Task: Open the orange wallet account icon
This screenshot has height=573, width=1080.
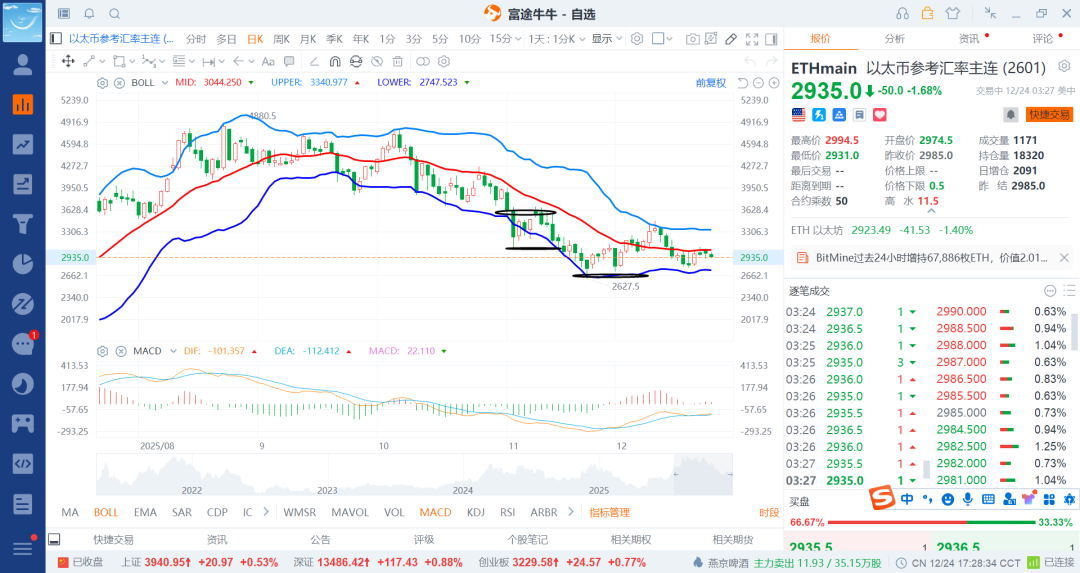Action: click(x=927, y=13)
